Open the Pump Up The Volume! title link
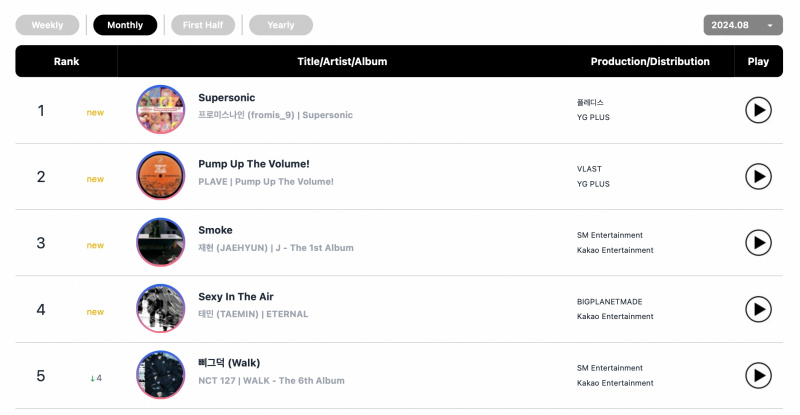This screenshot has width=800, height=415. (x=254, y=164)
